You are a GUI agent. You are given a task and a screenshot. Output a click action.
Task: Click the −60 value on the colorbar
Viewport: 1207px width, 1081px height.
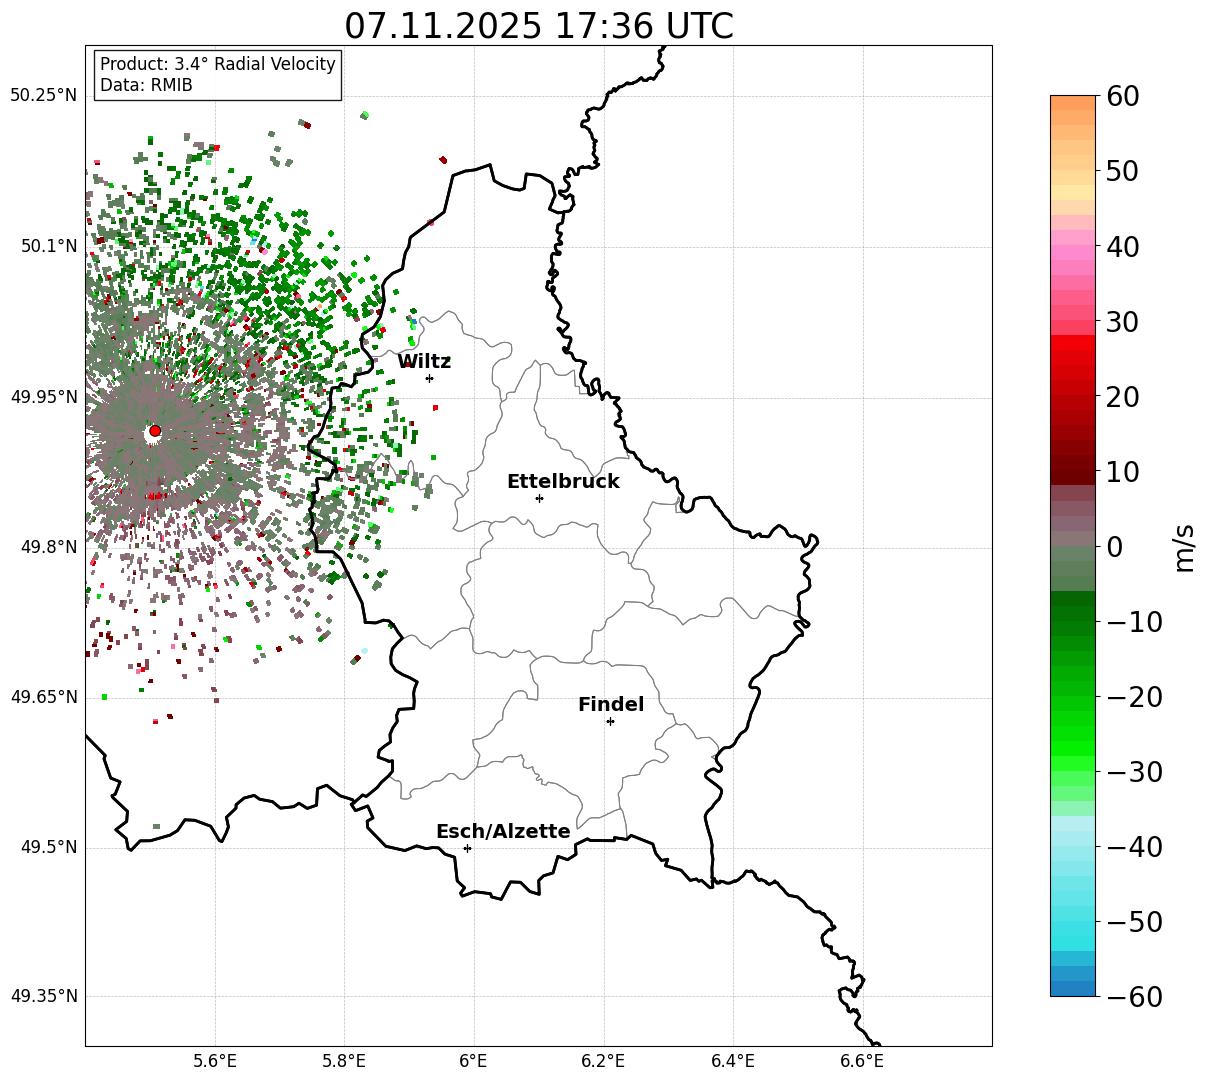pos(1134,997)
